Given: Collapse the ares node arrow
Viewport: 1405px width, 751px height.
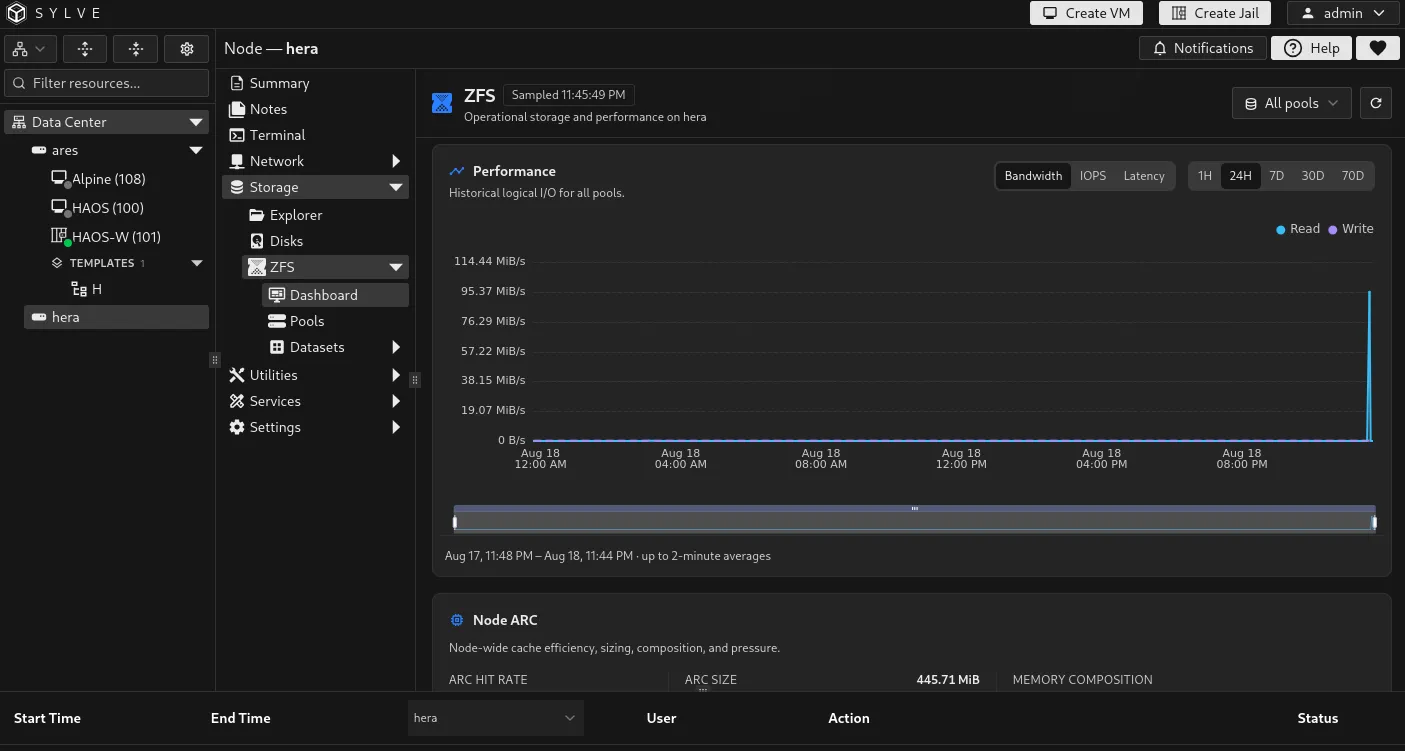Looking at the screenshot, I should coord(196,150).
